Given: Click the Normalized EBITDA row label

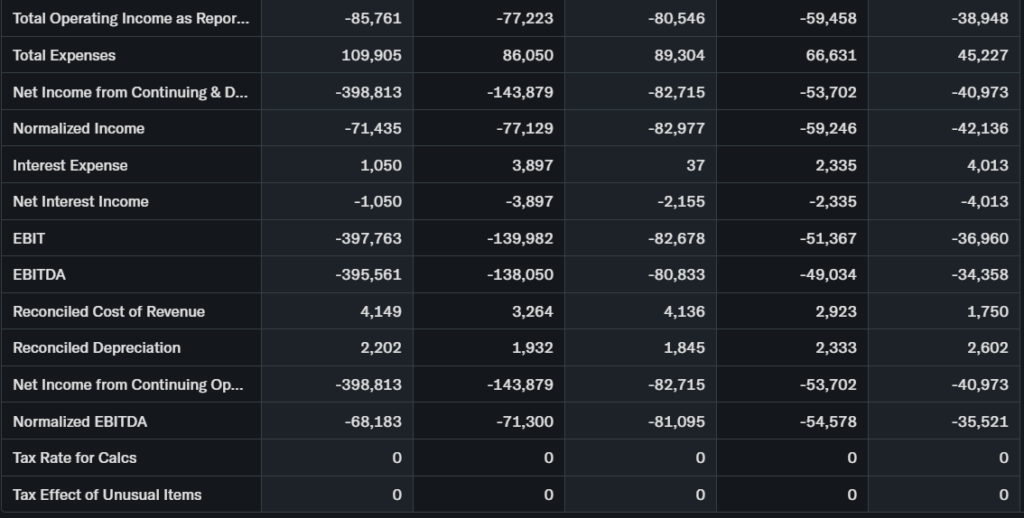Looking at the screenshot, I should point(79,421).
